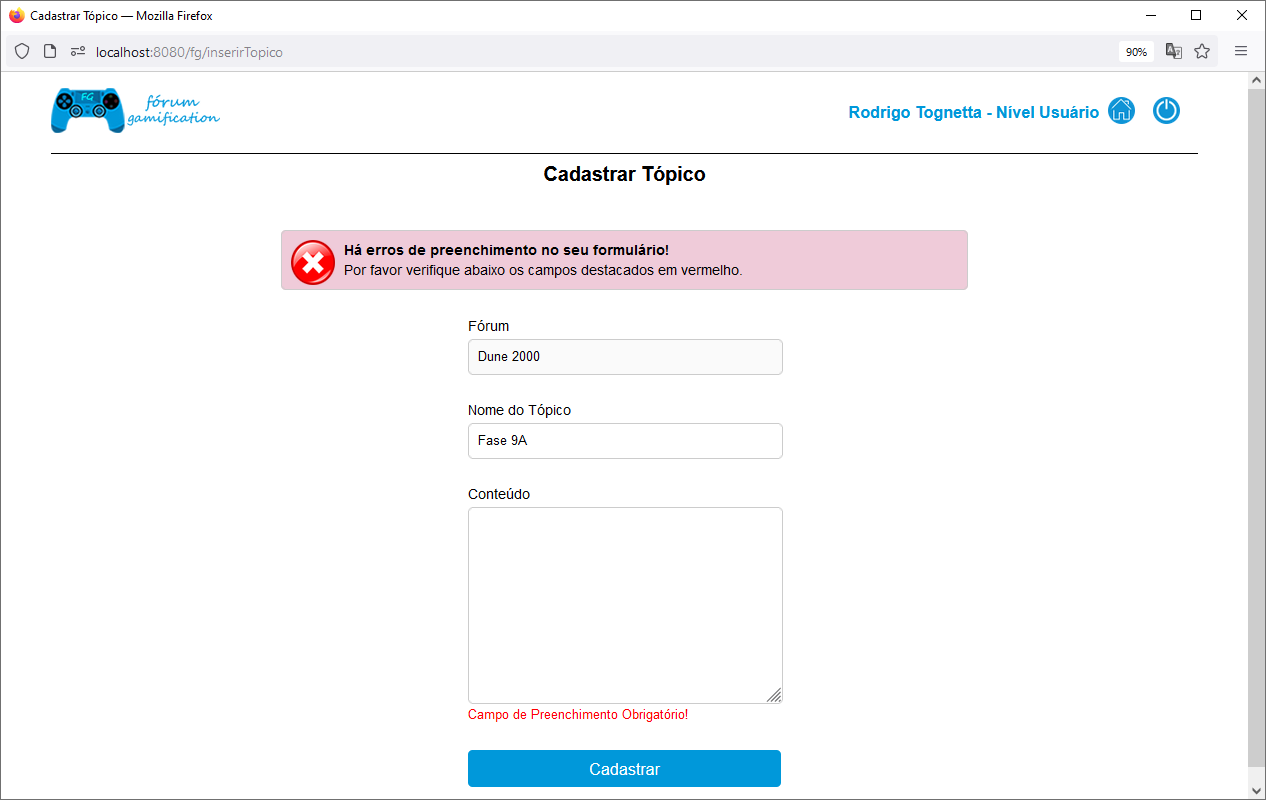Image resolution: width=1266 pixels, height=800 pixels.
Task: Maximize the Firefox window
Action: click(x=1196, y=16)
